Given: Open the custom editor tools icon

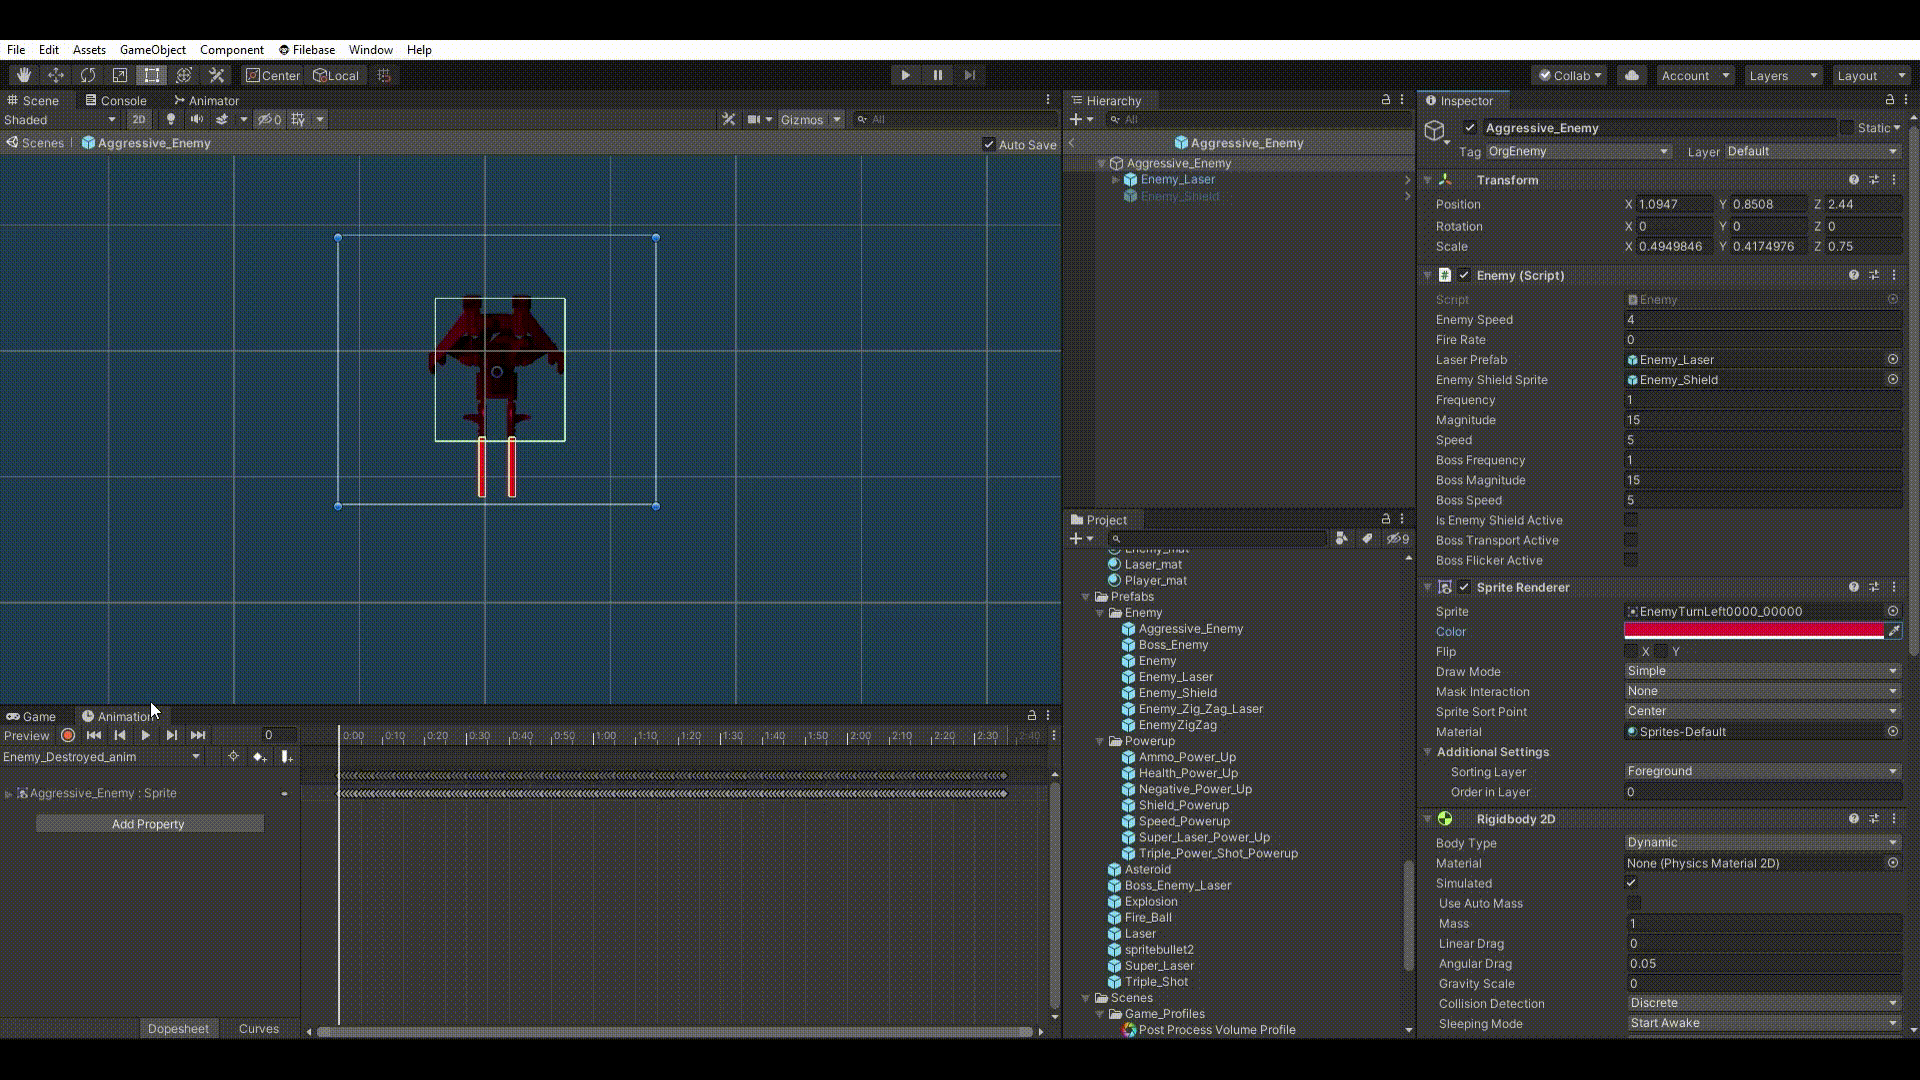Looking at the screenshot, I should (216, 75).
